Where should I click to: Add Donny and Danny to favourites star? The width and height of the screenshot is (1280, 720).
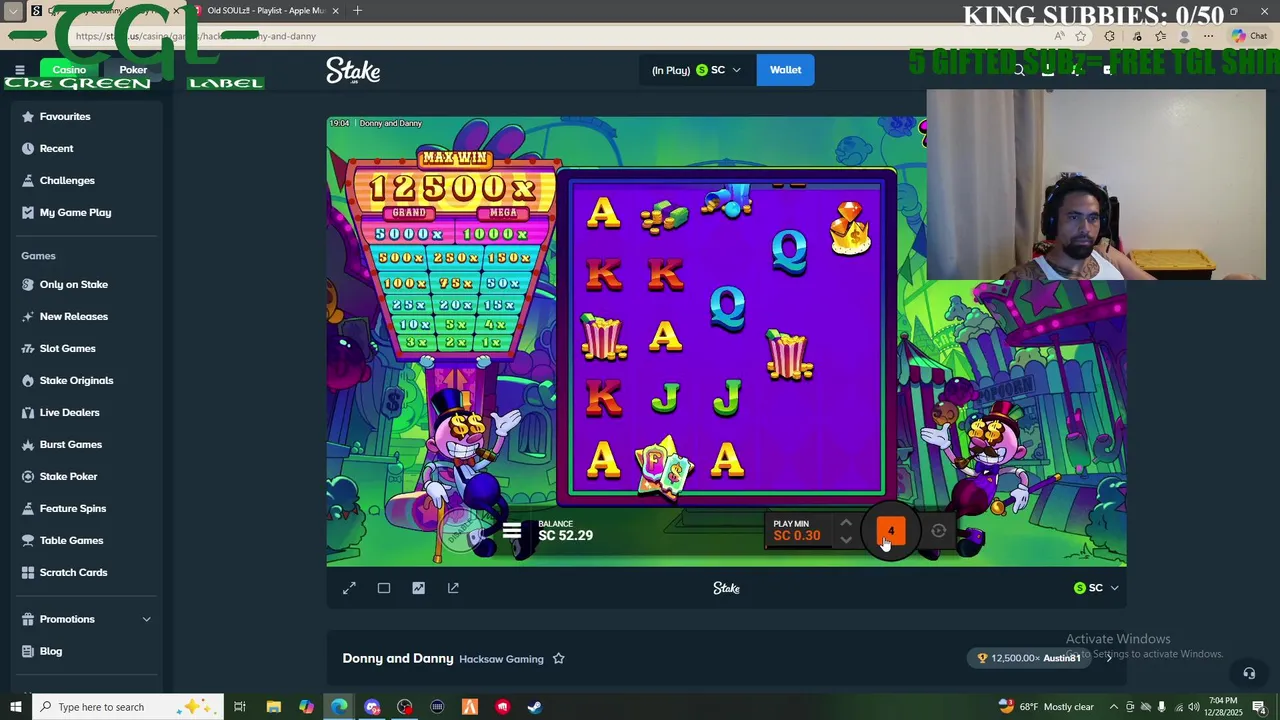[559, 658]
